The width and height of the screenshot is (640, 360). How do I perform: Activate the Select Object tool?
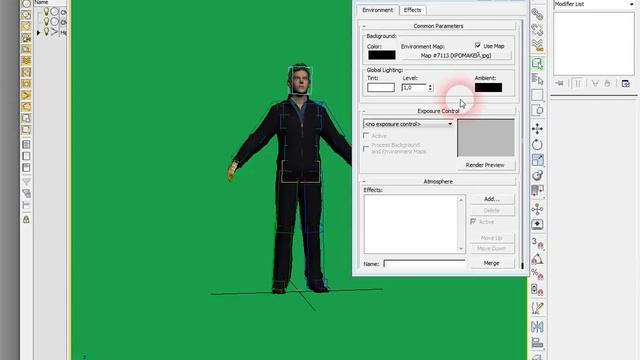coord(537,64)
